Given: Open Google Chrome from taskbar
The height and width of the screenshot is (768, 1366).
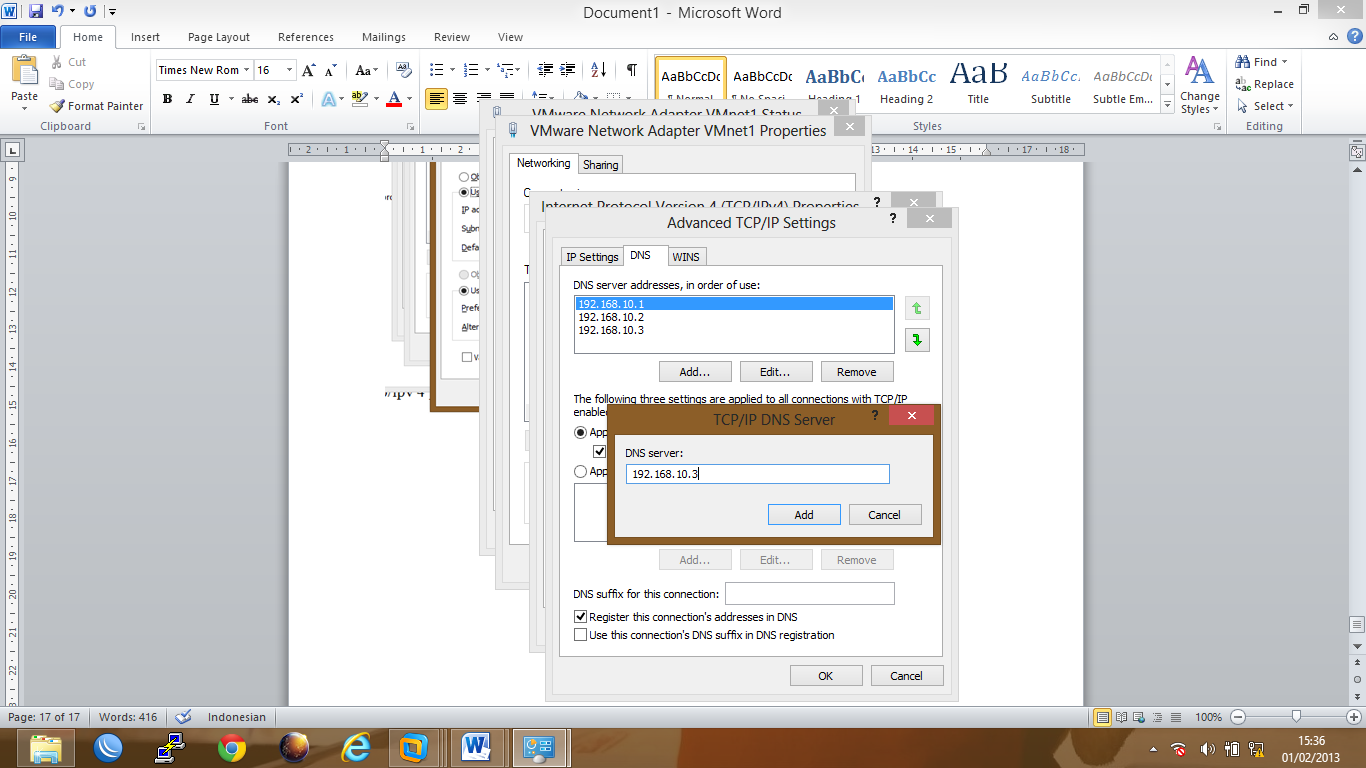Looking at the screenshot, I should click(x=232, y=748).
